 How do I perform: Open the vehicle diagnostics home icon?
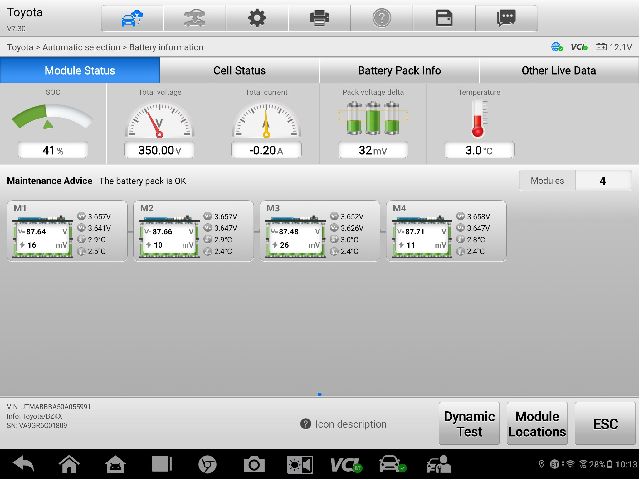131,18
